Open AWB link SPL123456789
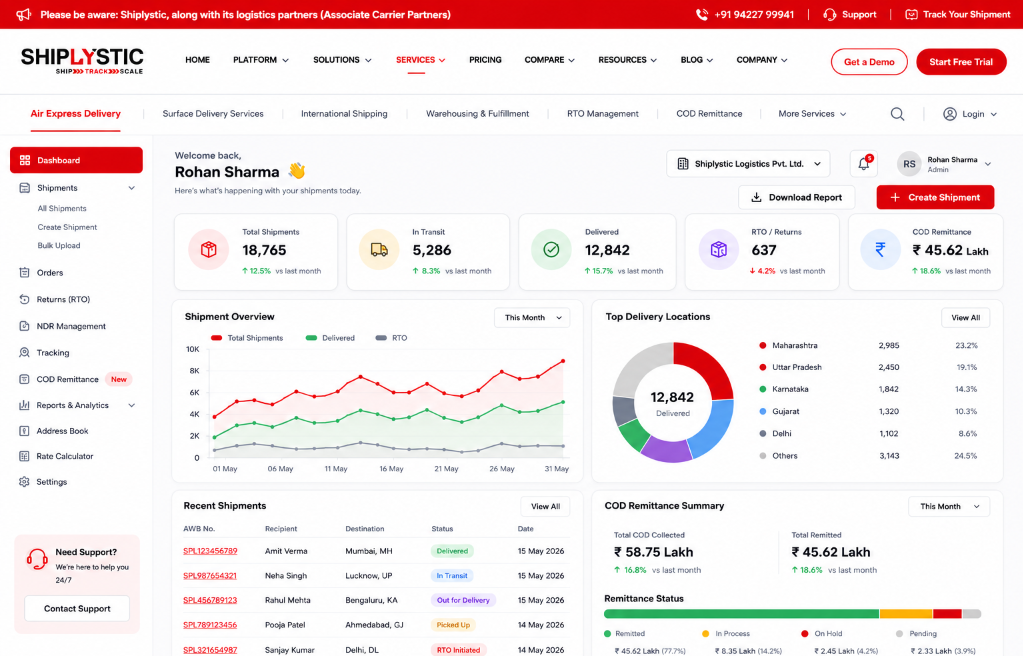 point(210,551)
